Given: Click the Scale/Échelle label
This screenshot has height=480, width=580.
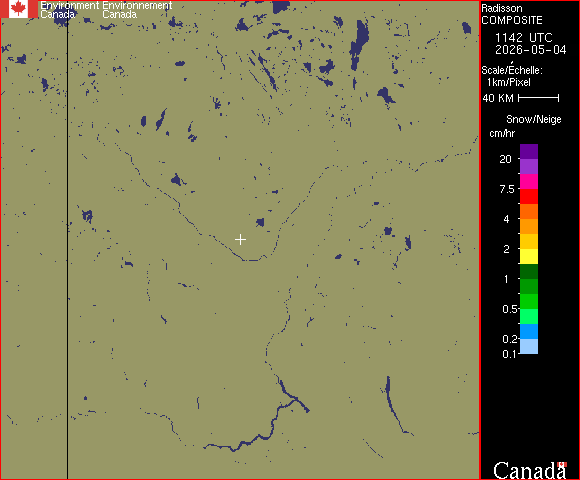Looking at the screenshot, I should [x=512, y=70].
